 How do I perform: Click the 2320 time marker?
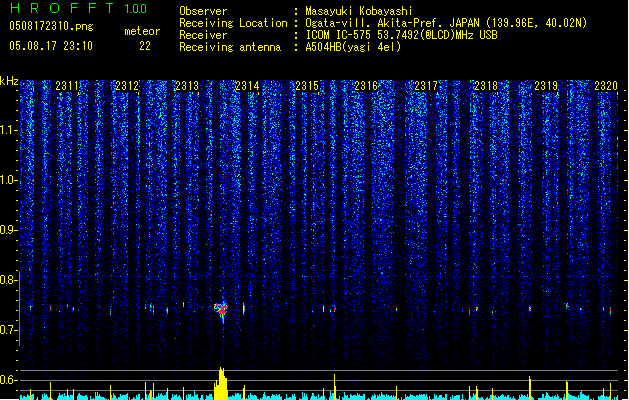(x=606, y=86)
